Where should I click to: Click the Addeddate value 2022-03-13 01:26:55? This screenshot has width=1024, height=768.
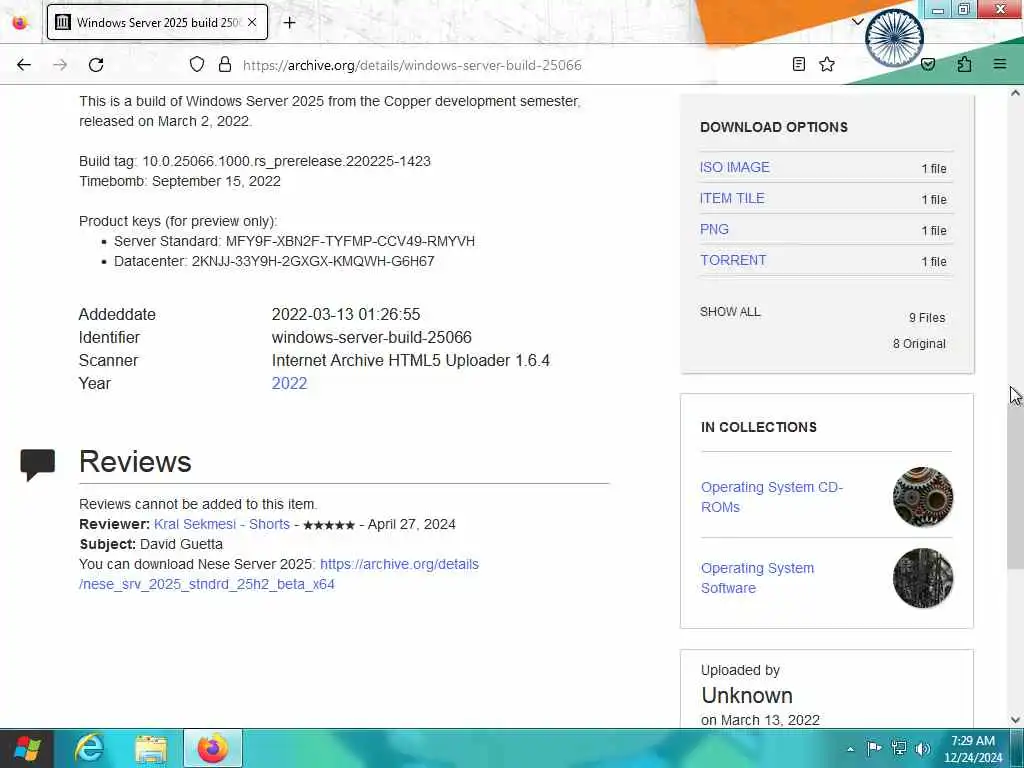point(345,314)
